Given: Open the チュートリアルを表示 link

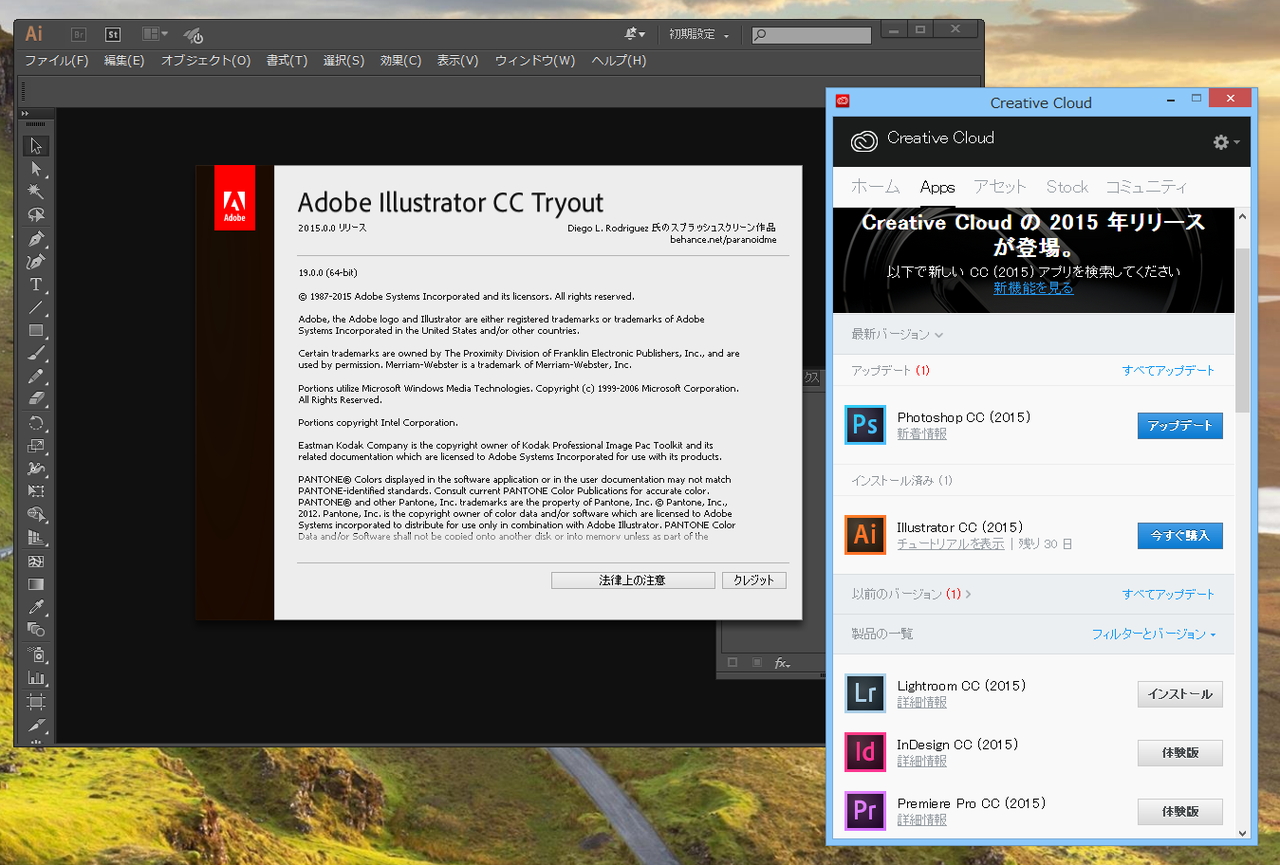Looking at the screenshot, I should click(950, 544).
